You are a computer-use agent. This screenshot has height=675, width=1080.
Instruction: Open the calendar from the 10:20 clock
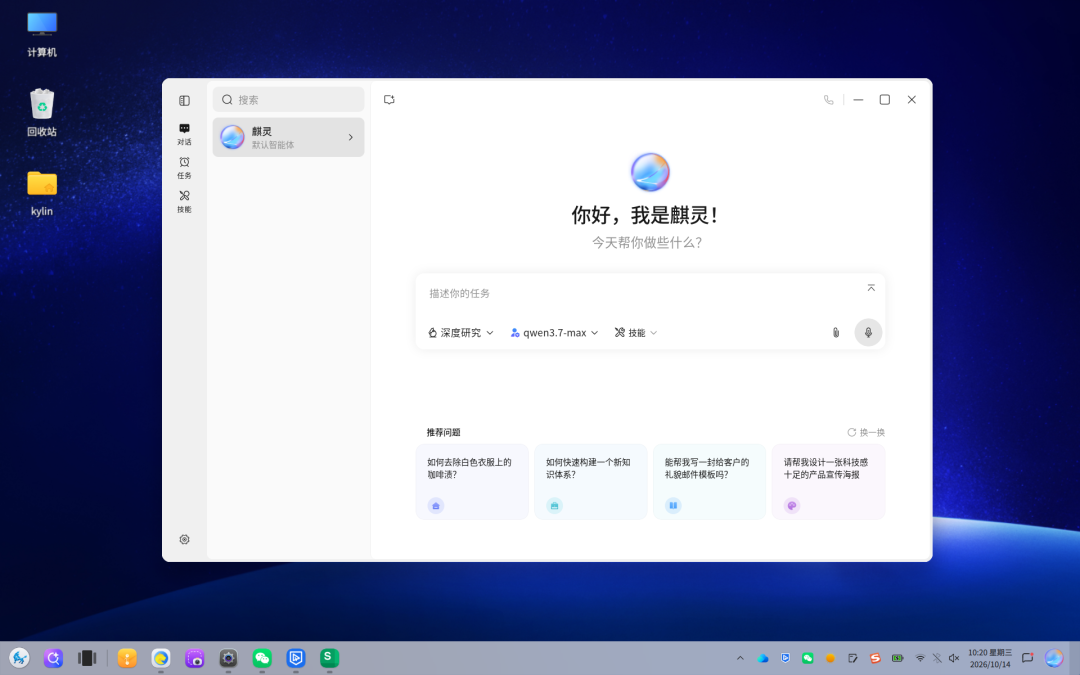tap(990, 658)
